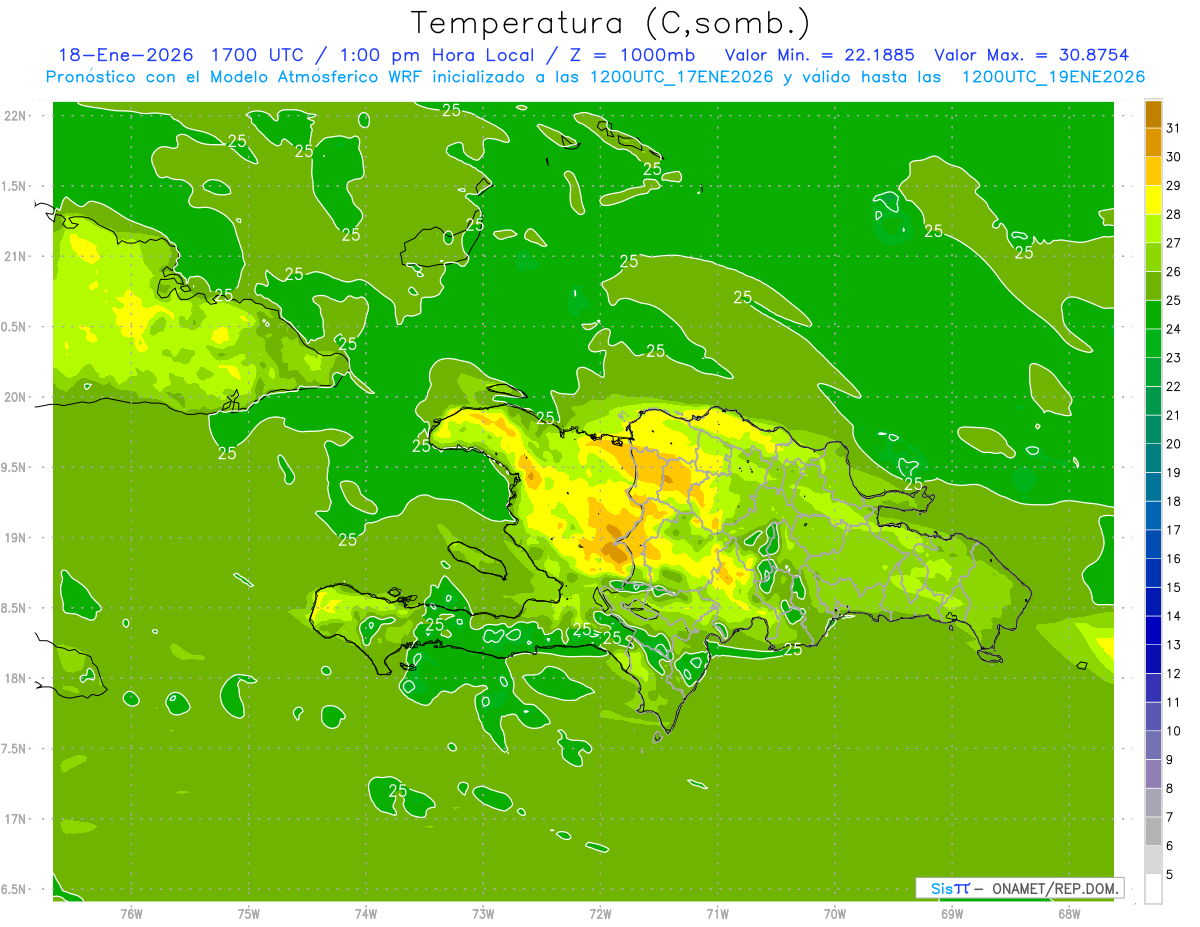Click the '21N' latitude axis label
This screenshot has height=927, width=1200.
(16, 257)
